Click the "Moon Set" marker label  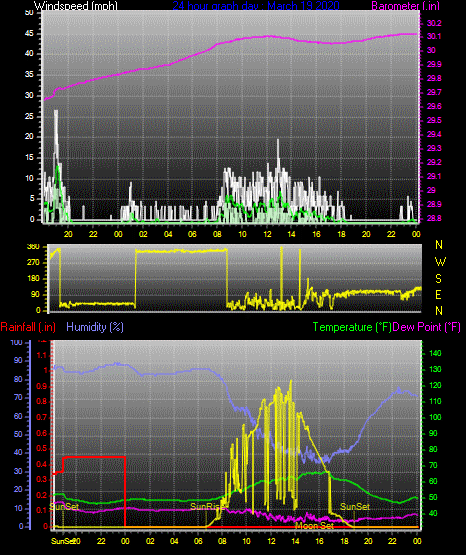click(315, 526)
